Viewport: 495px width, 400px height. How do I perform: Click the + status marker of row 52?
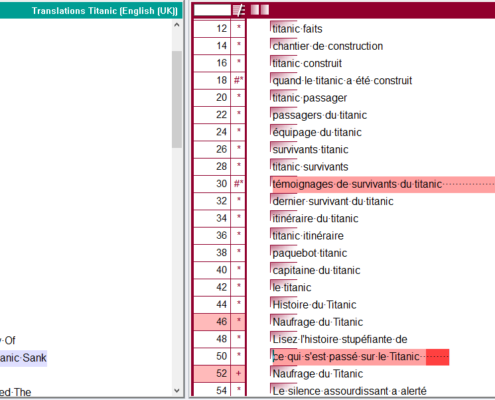238,373
